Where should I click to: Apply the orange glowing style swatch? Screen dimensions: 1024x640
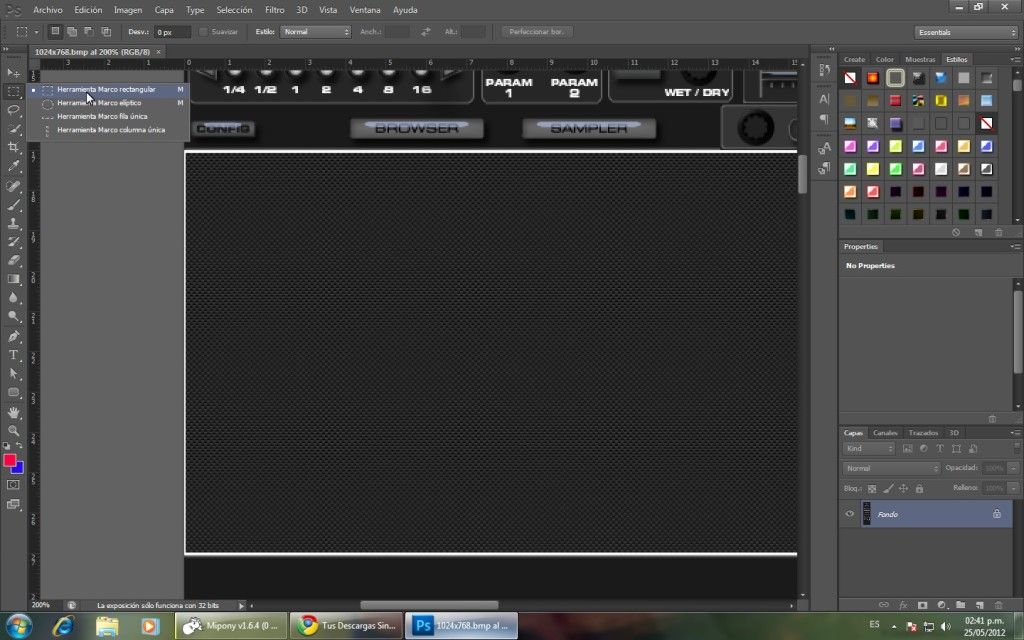point(872,78)
